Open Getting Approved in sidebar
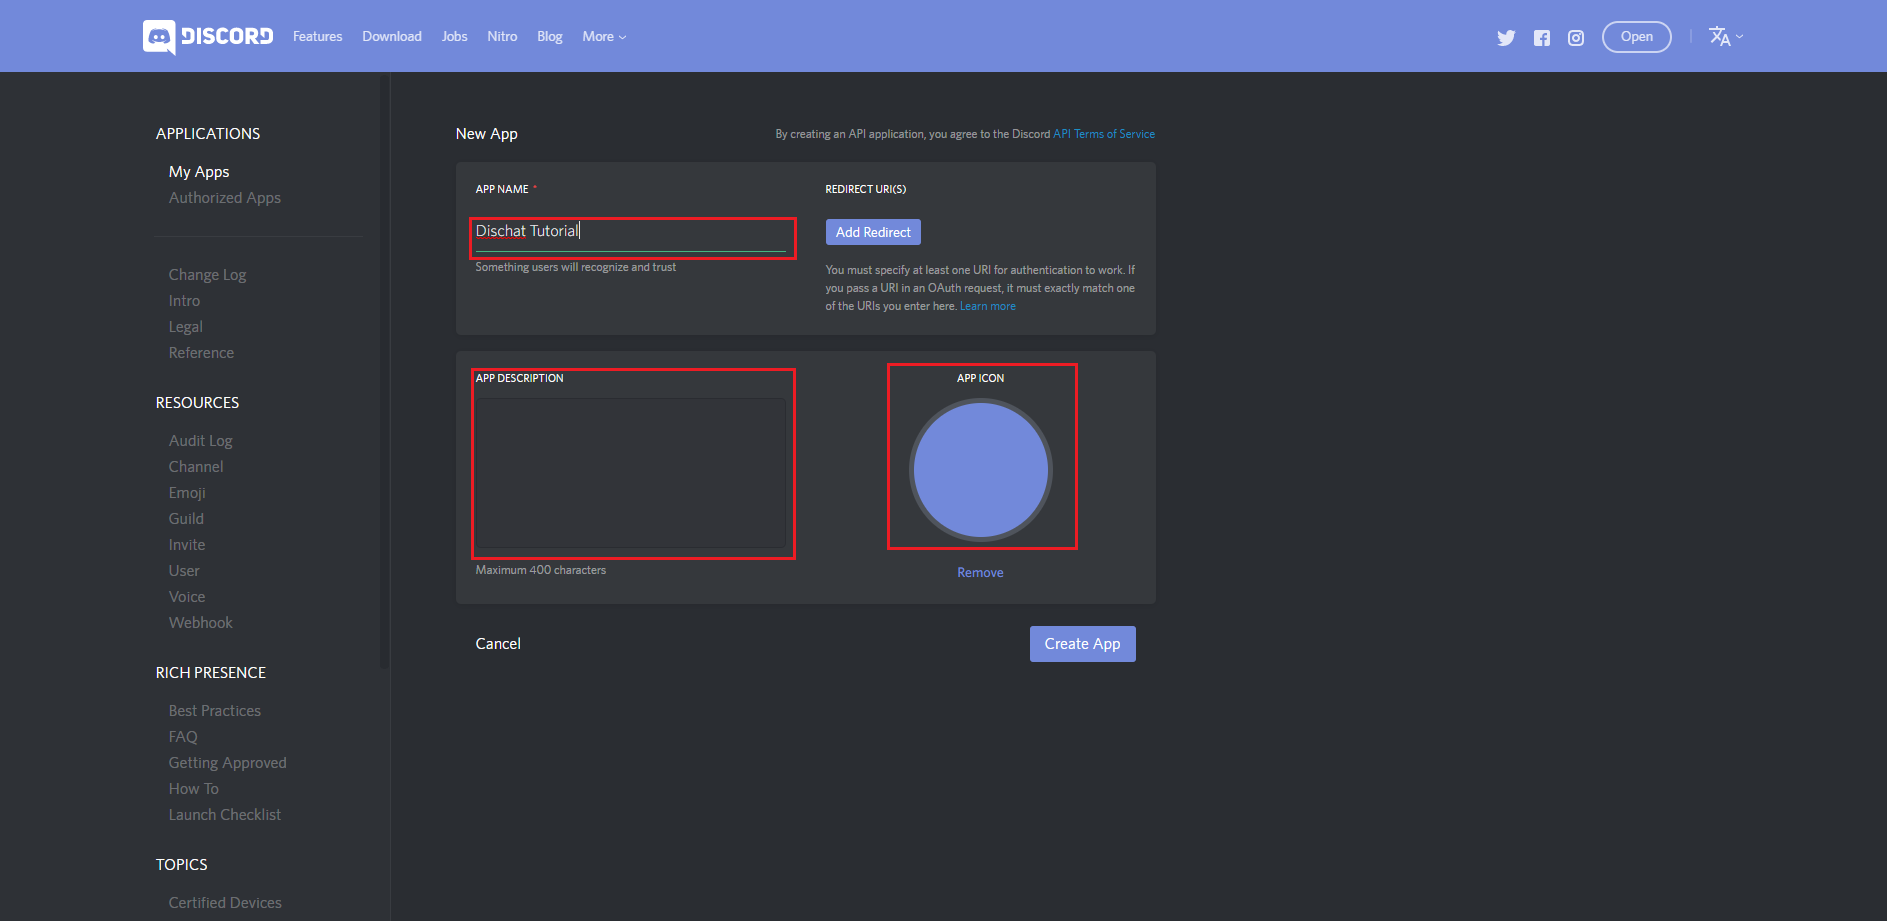This screenshot has width=1887, height=921. pos(227,763)
